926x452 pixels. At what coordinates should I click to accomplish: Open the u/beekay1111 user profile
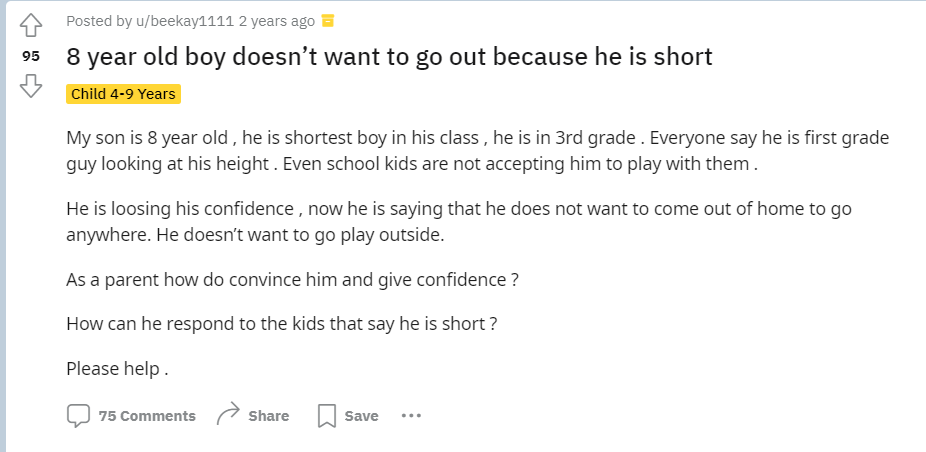tap(165, 21)
